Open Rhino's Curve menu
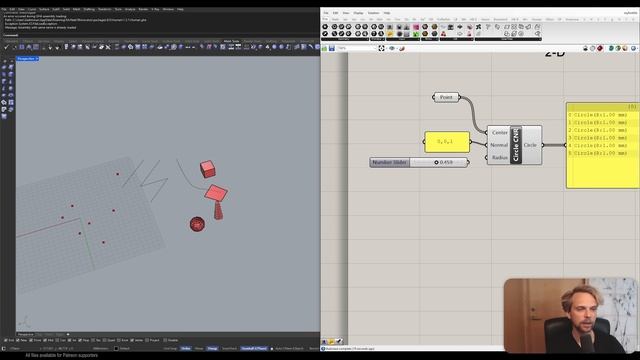This screenshot has height=360, width=640. coord(32,9)
